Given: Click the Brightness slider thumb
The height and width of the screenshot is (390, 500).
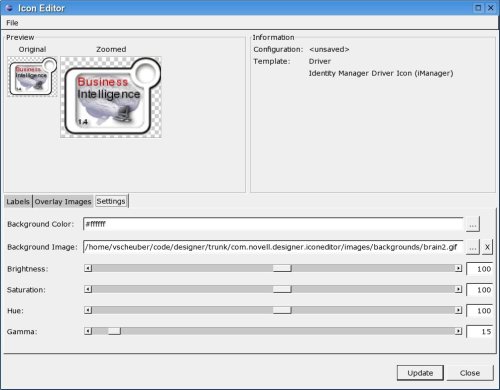Looking at the screenshot, I should tap(282, 268).
